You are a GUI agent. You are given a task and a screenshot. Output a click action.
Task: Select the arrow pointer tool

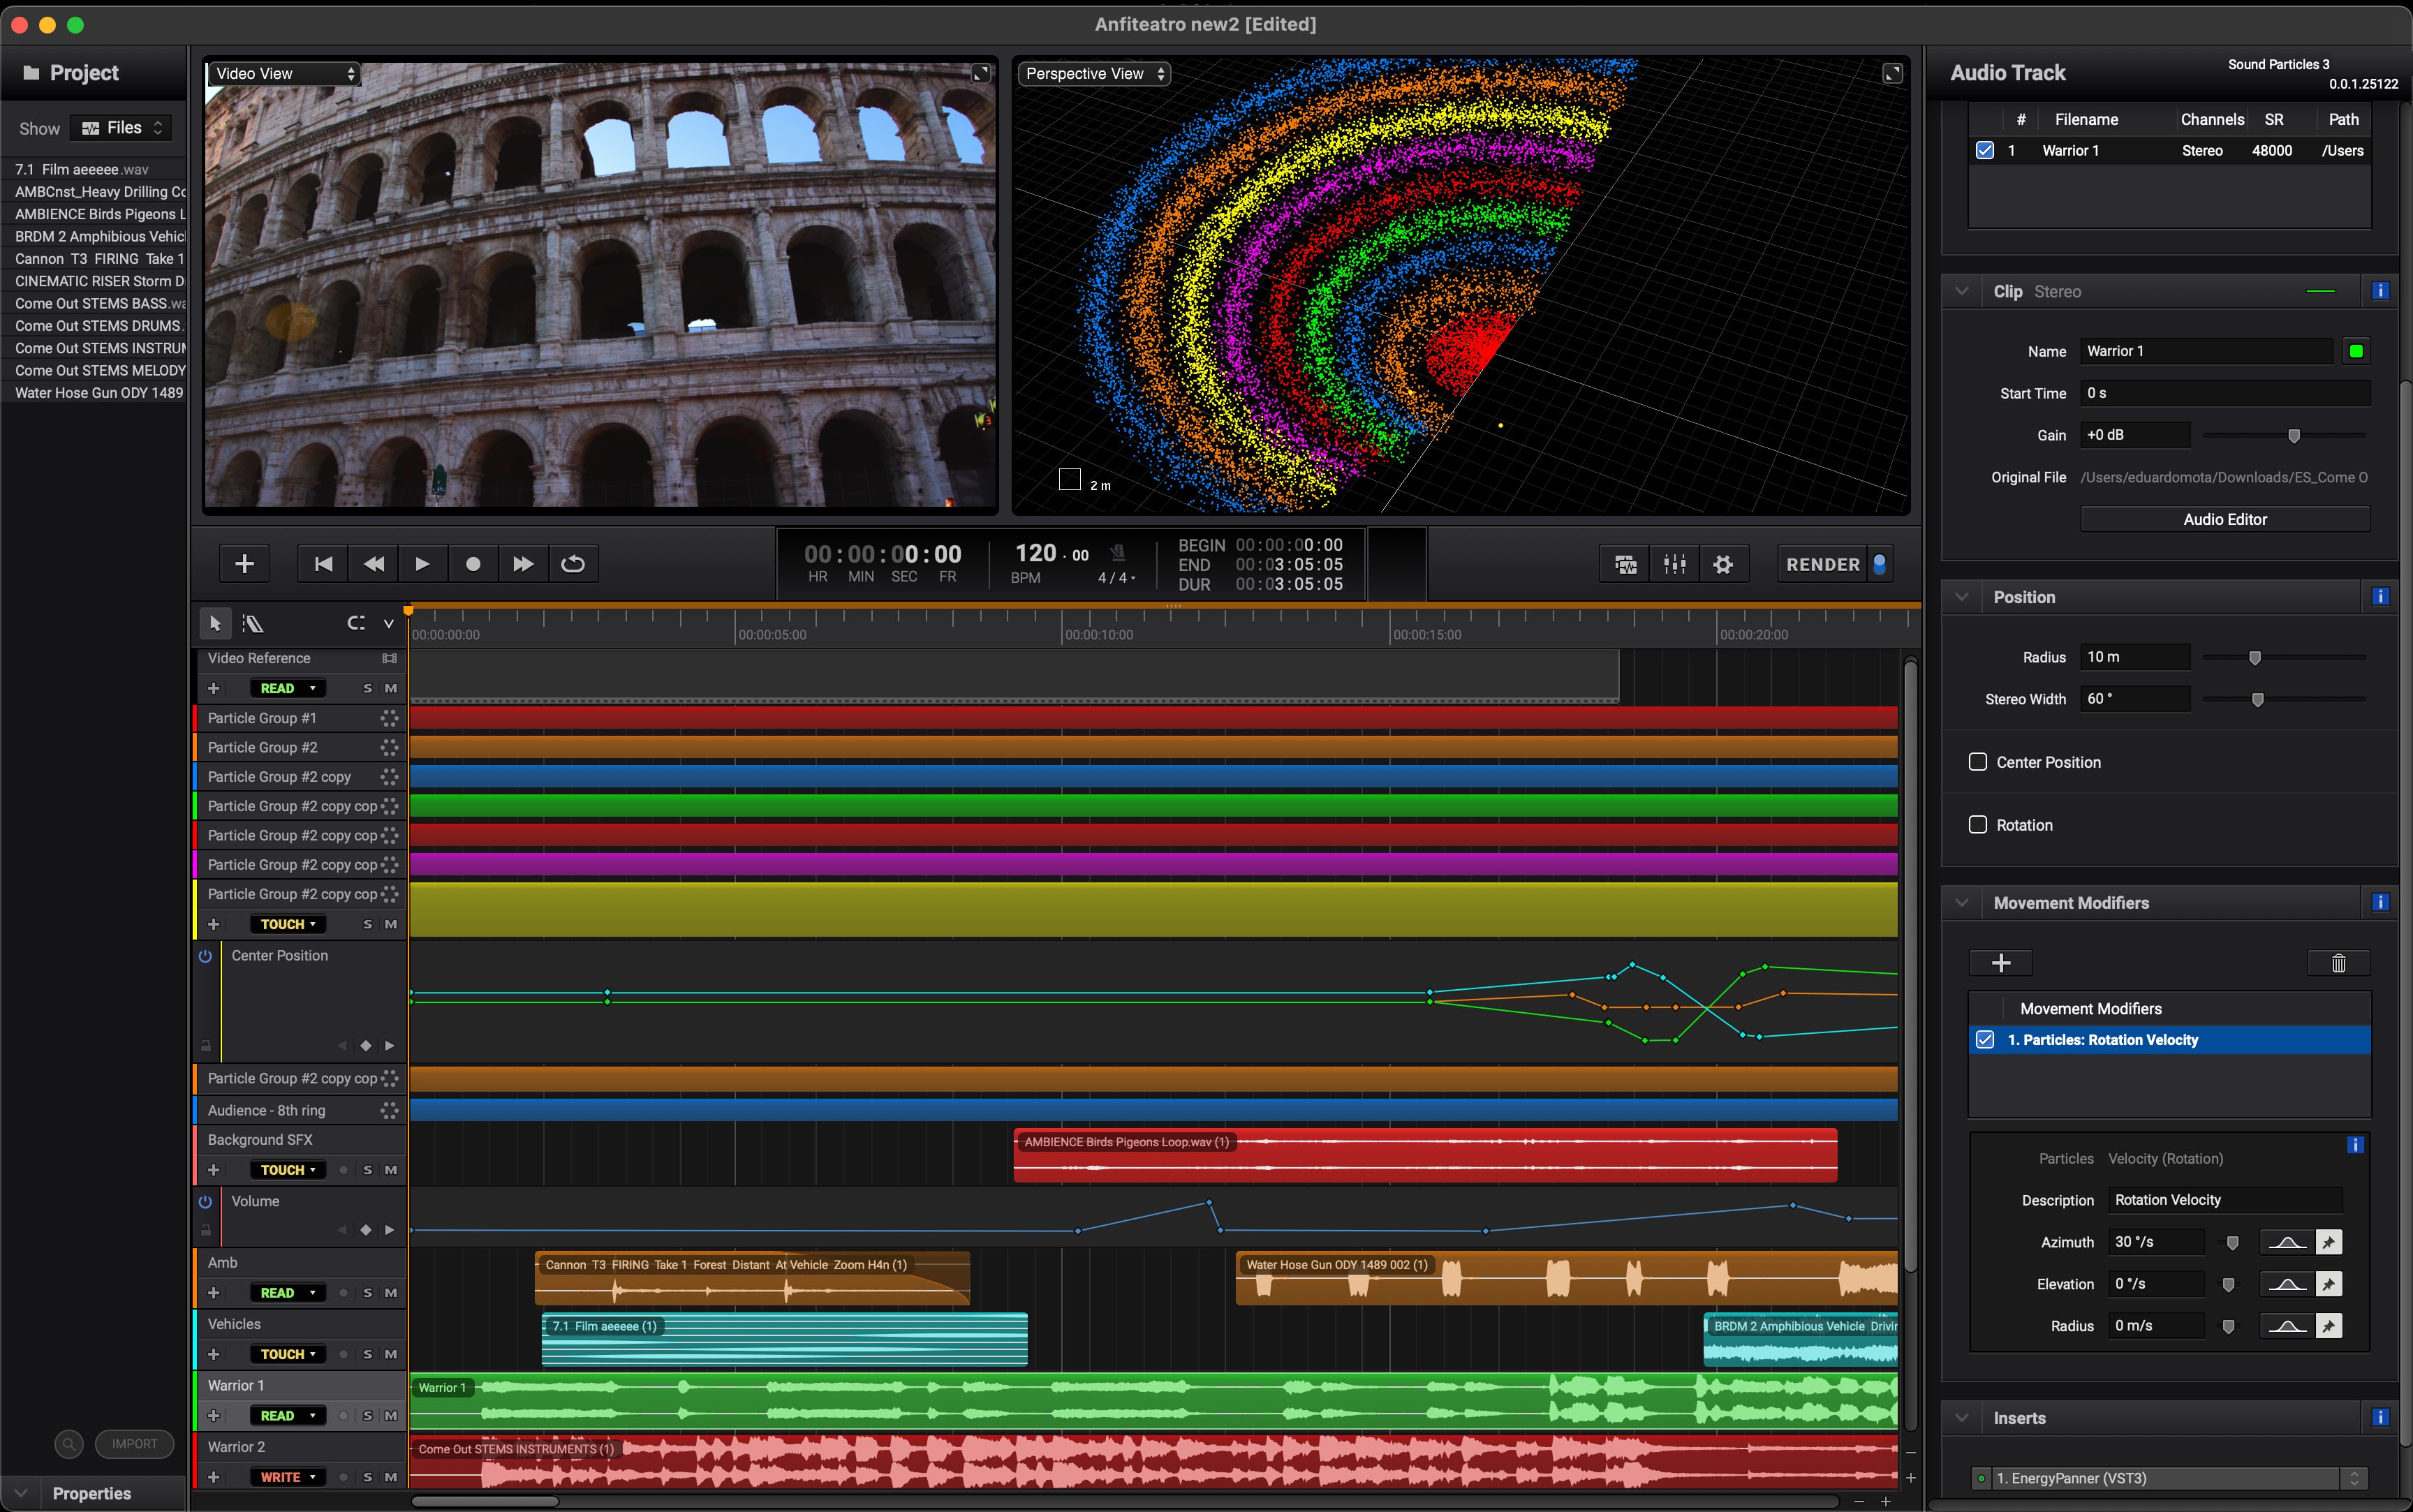pos(214,623)
